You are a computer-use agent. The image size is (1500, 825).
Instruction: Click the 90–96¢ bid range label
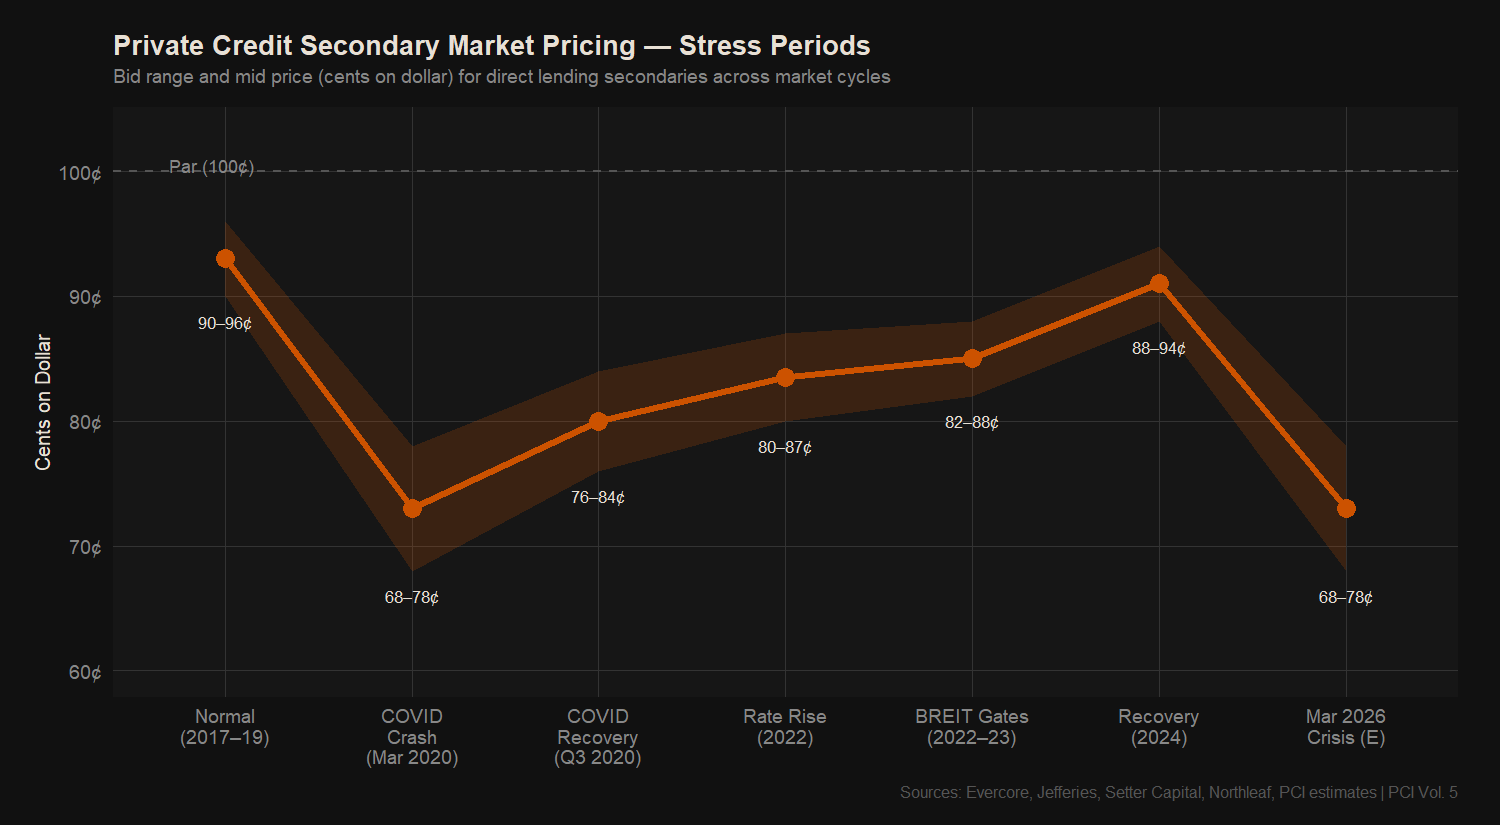click(225, 324)
